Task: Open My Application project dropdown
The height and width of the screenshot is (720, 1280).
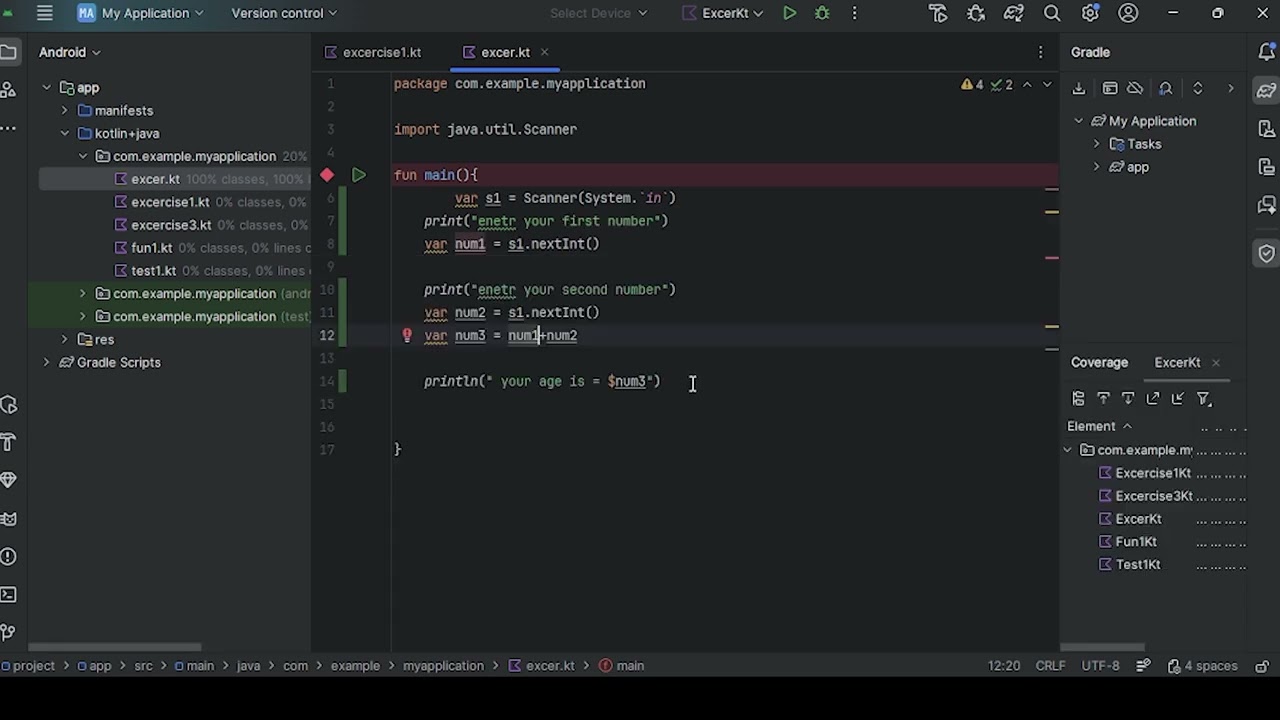Action: [141, 13]
